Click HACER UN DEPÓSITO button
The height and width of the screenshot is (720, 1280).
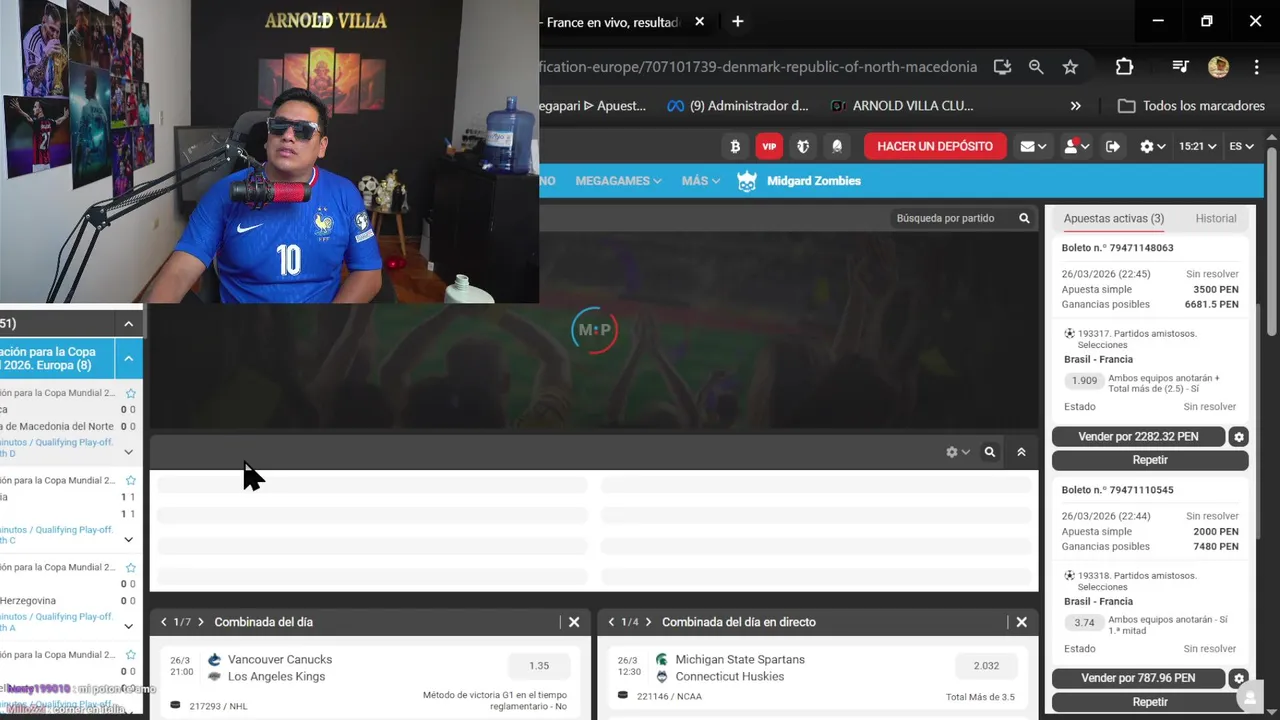tap(935, 146)
